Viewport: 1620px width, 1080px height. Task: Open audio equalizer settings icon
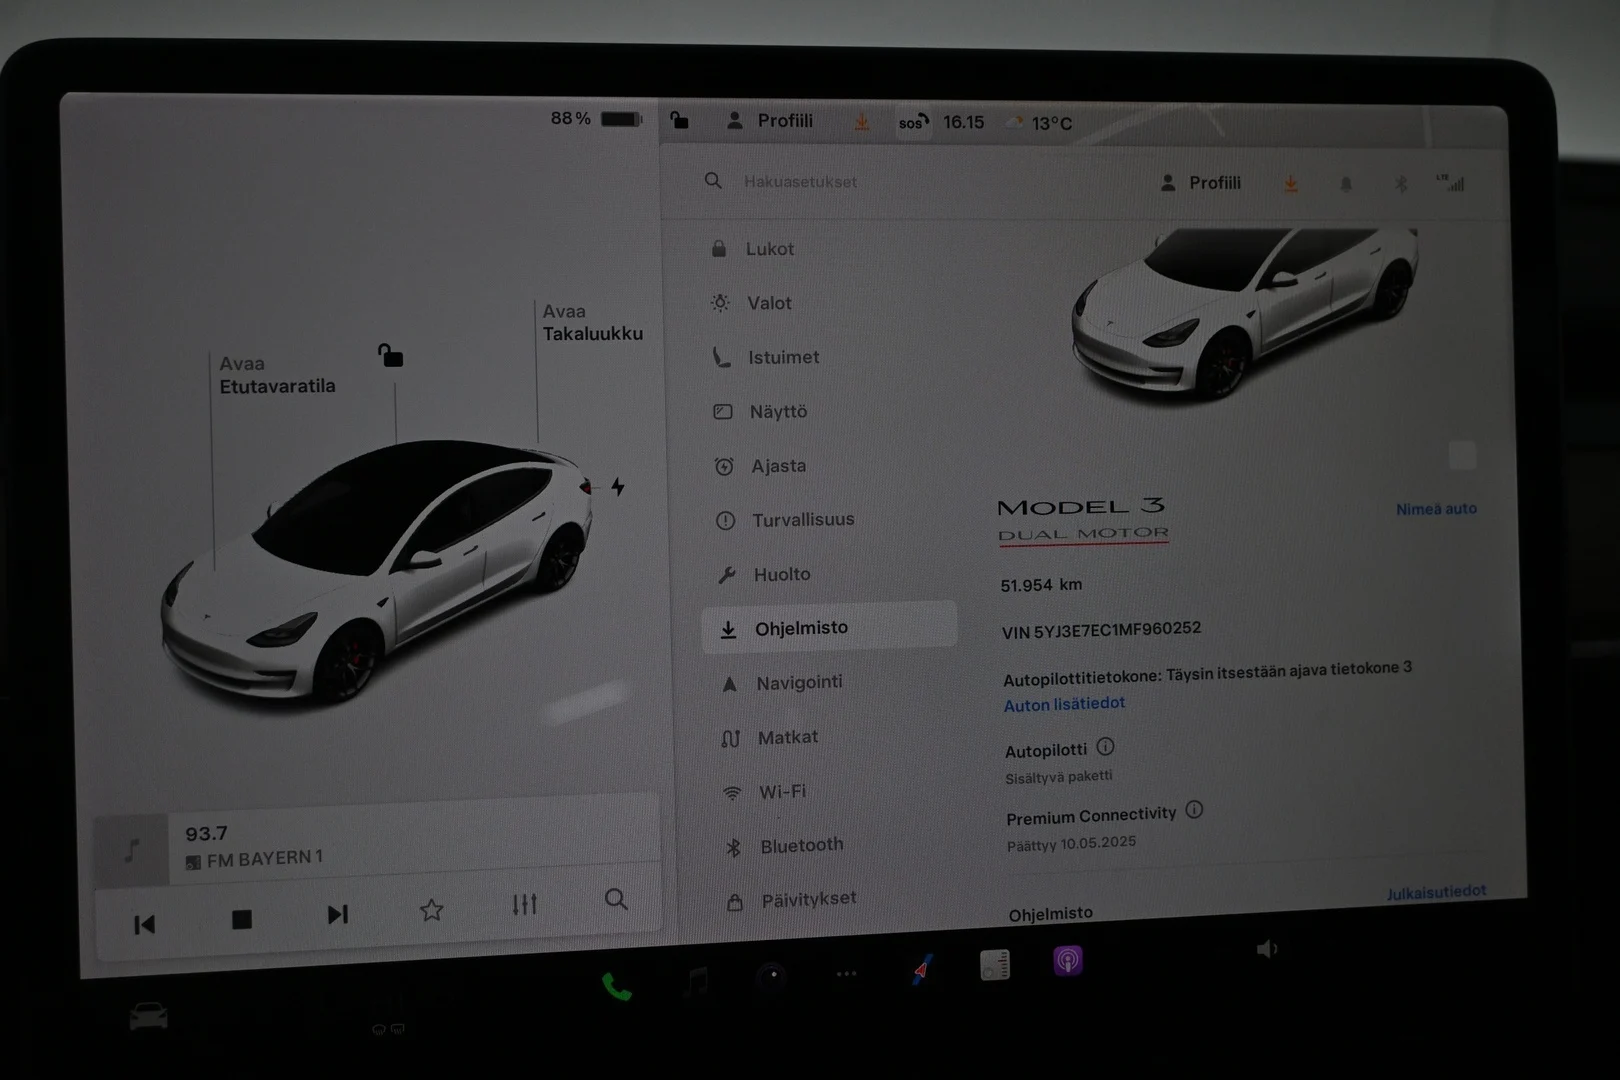(x=524, y=904)
